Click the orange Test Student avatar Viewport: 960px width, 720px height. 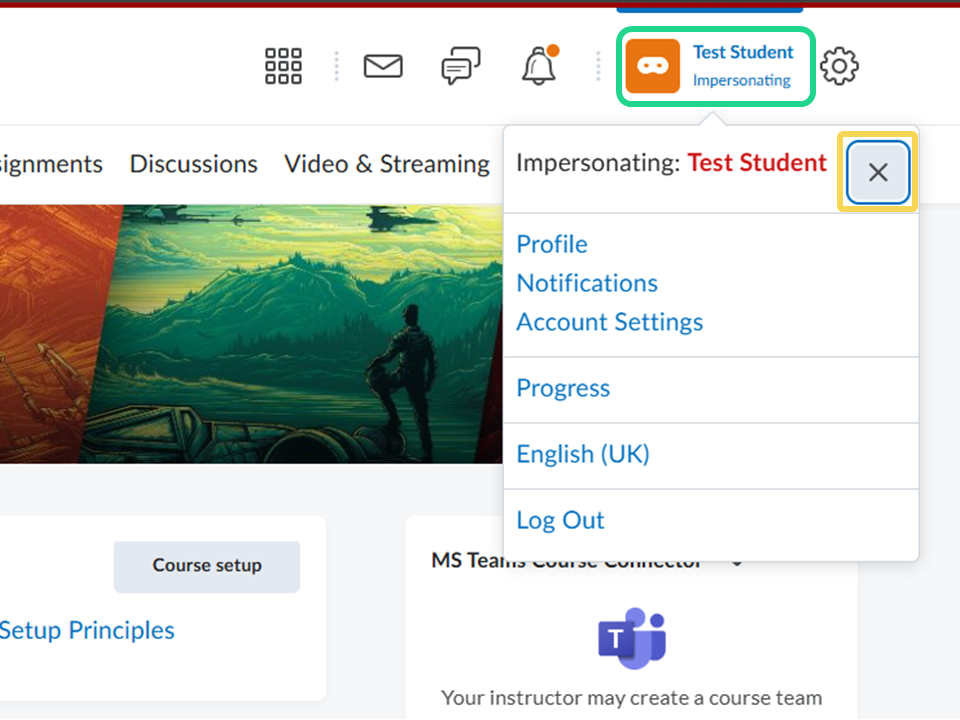pos(653,66)
